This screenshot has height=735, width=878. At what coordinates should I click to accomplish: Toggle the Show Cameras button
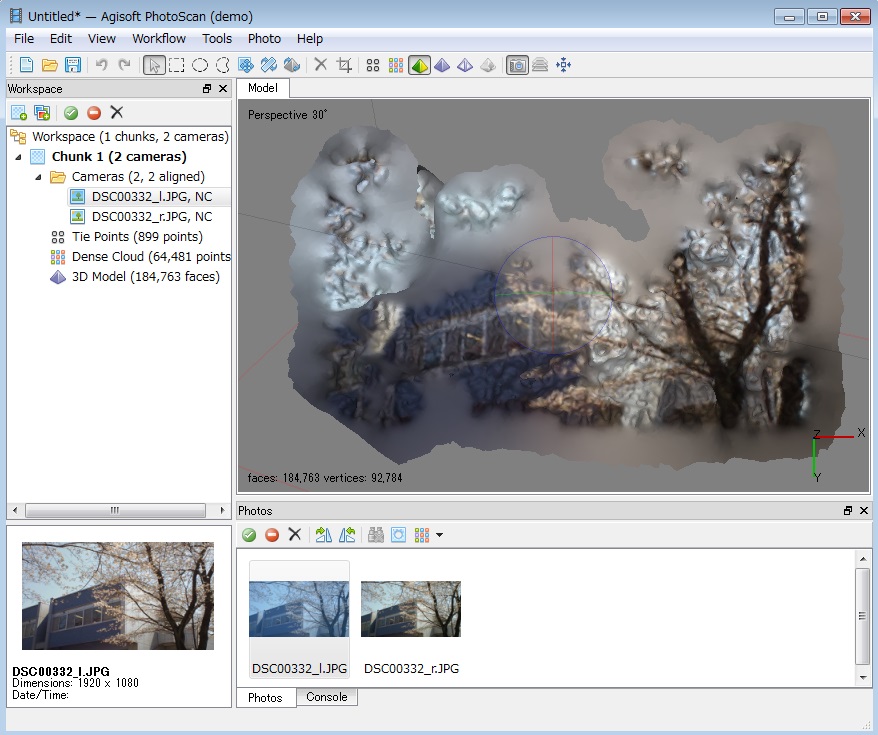click(x=517, y=65)
